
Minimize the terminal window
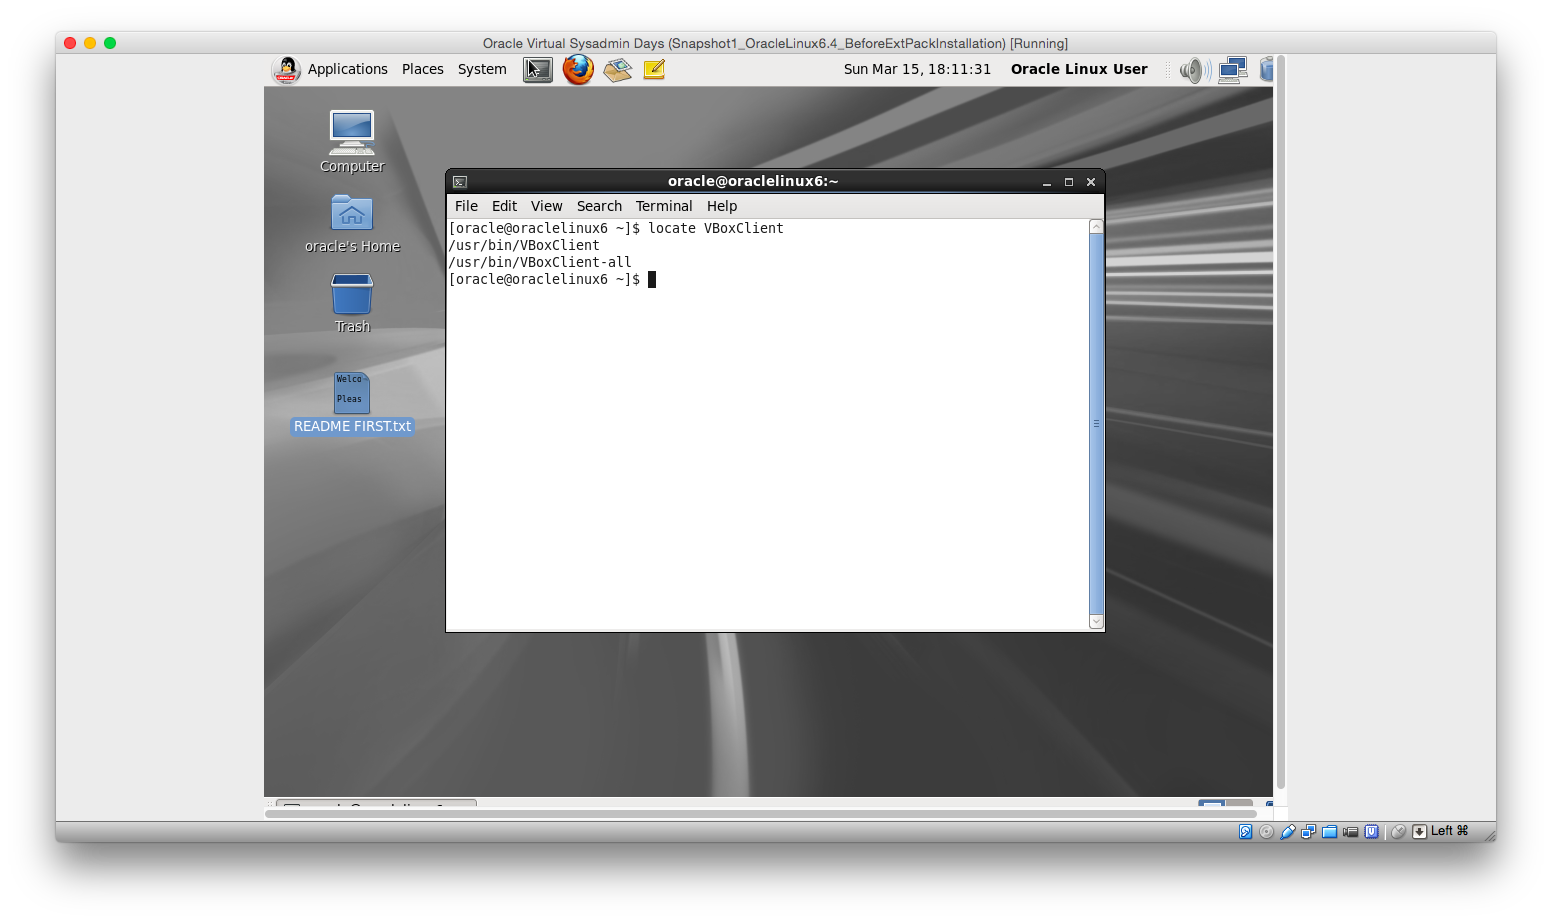pos(1047,182)
